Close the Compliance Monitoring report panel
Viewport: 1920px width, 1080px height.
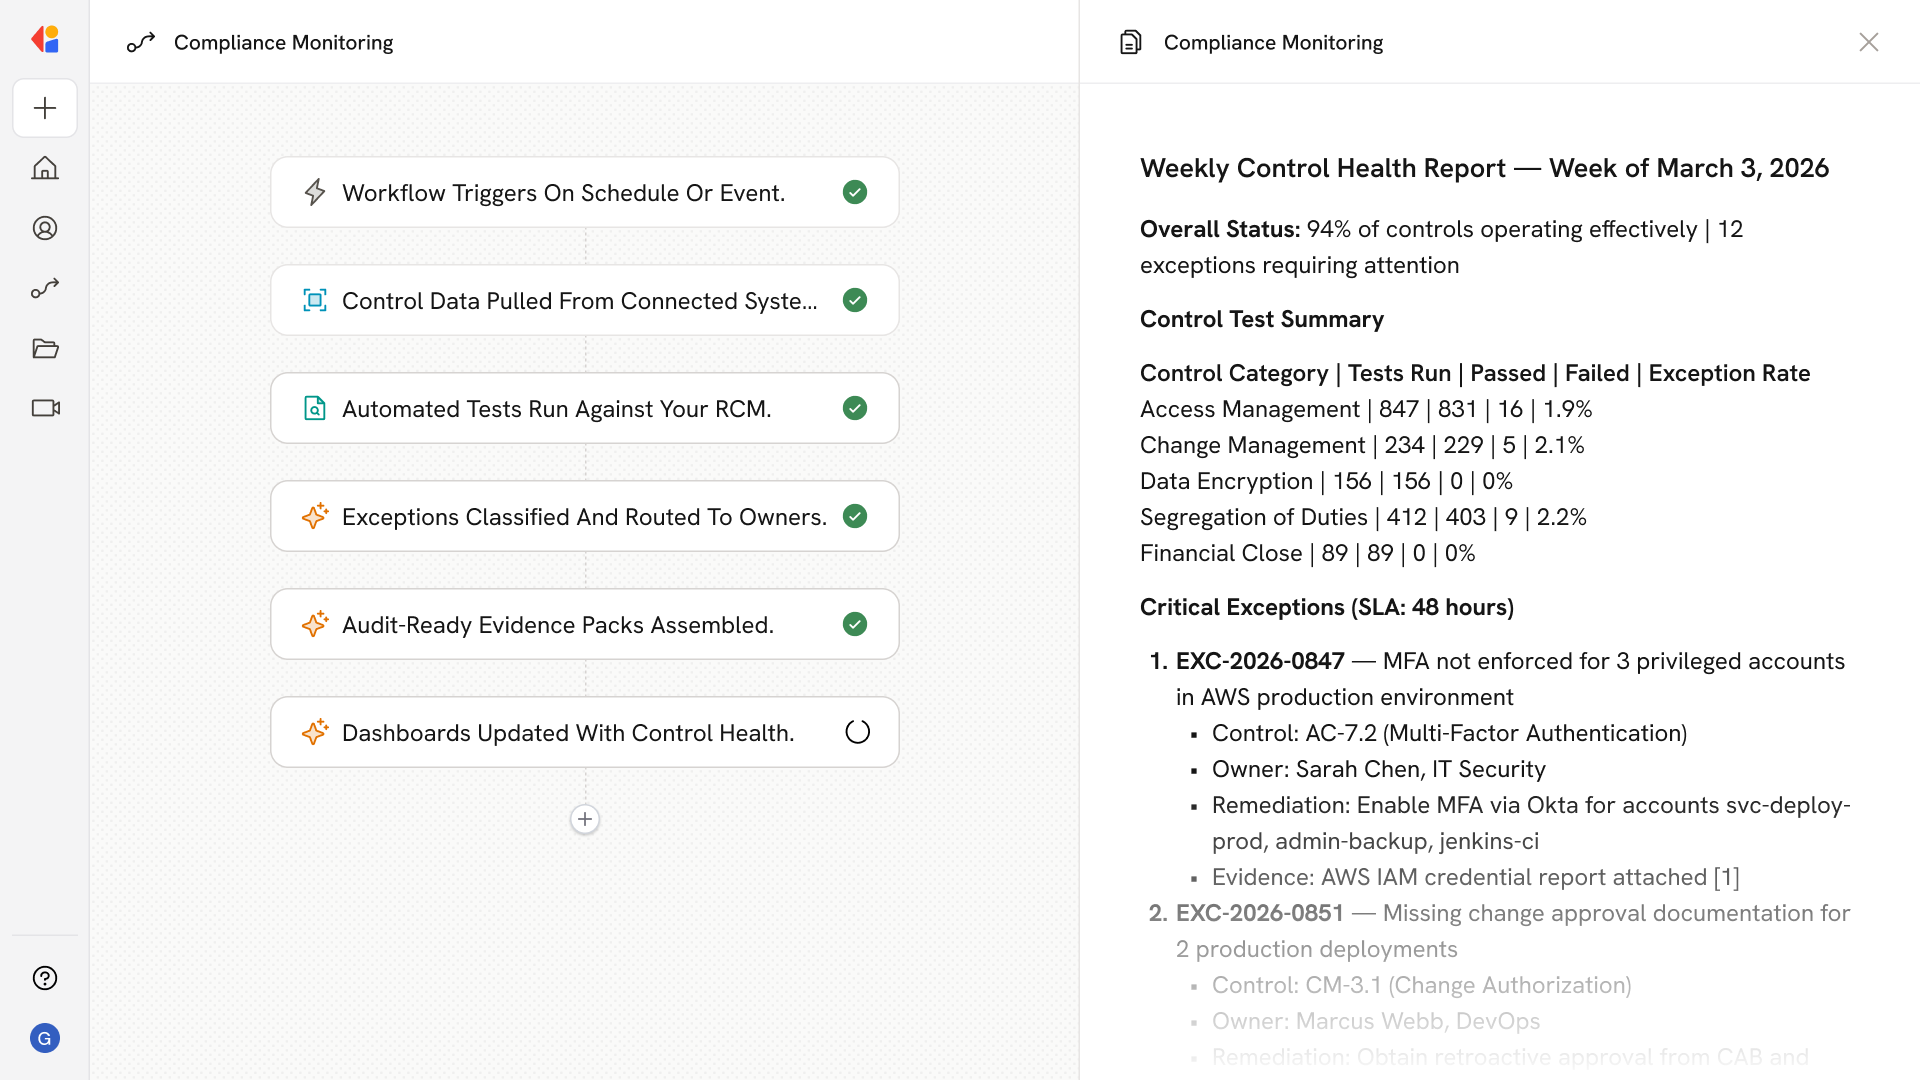coord(1868,42)
